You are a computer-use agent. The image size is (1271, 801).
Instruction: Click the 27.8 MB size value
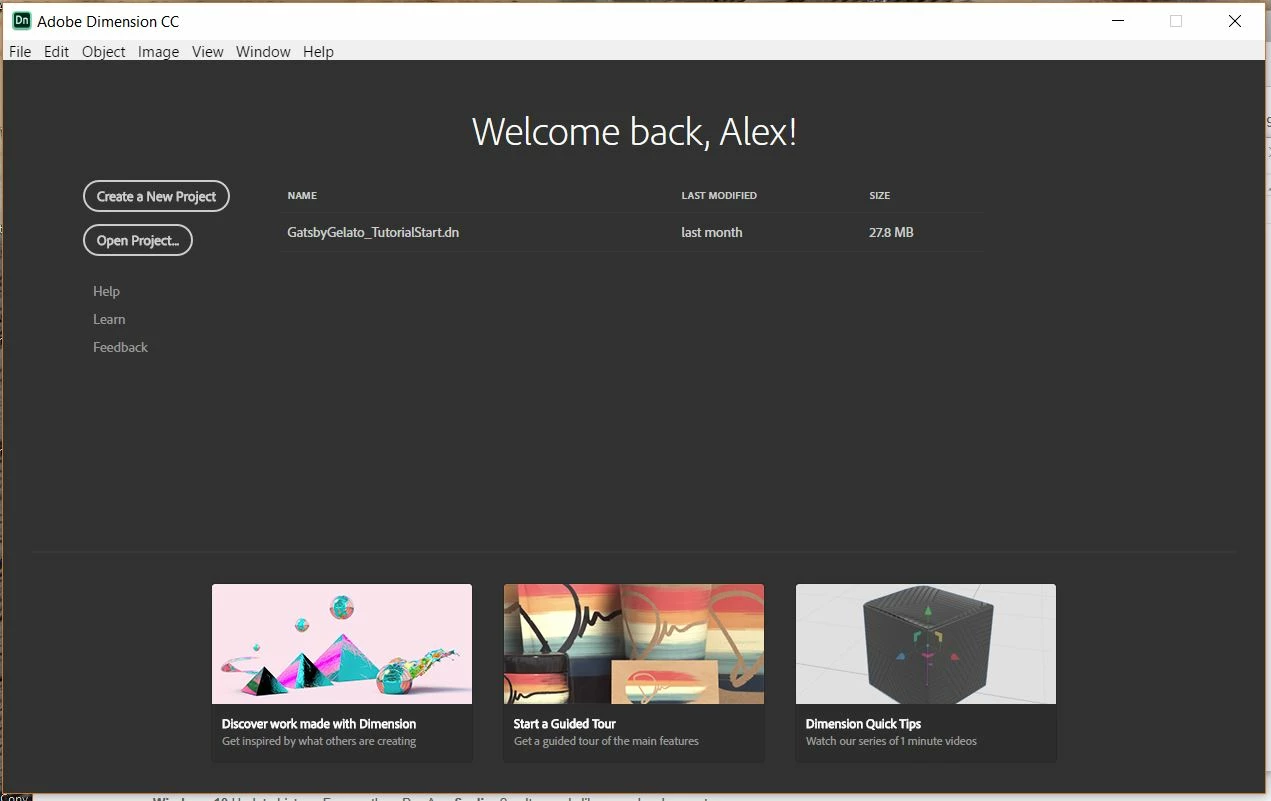891,232
